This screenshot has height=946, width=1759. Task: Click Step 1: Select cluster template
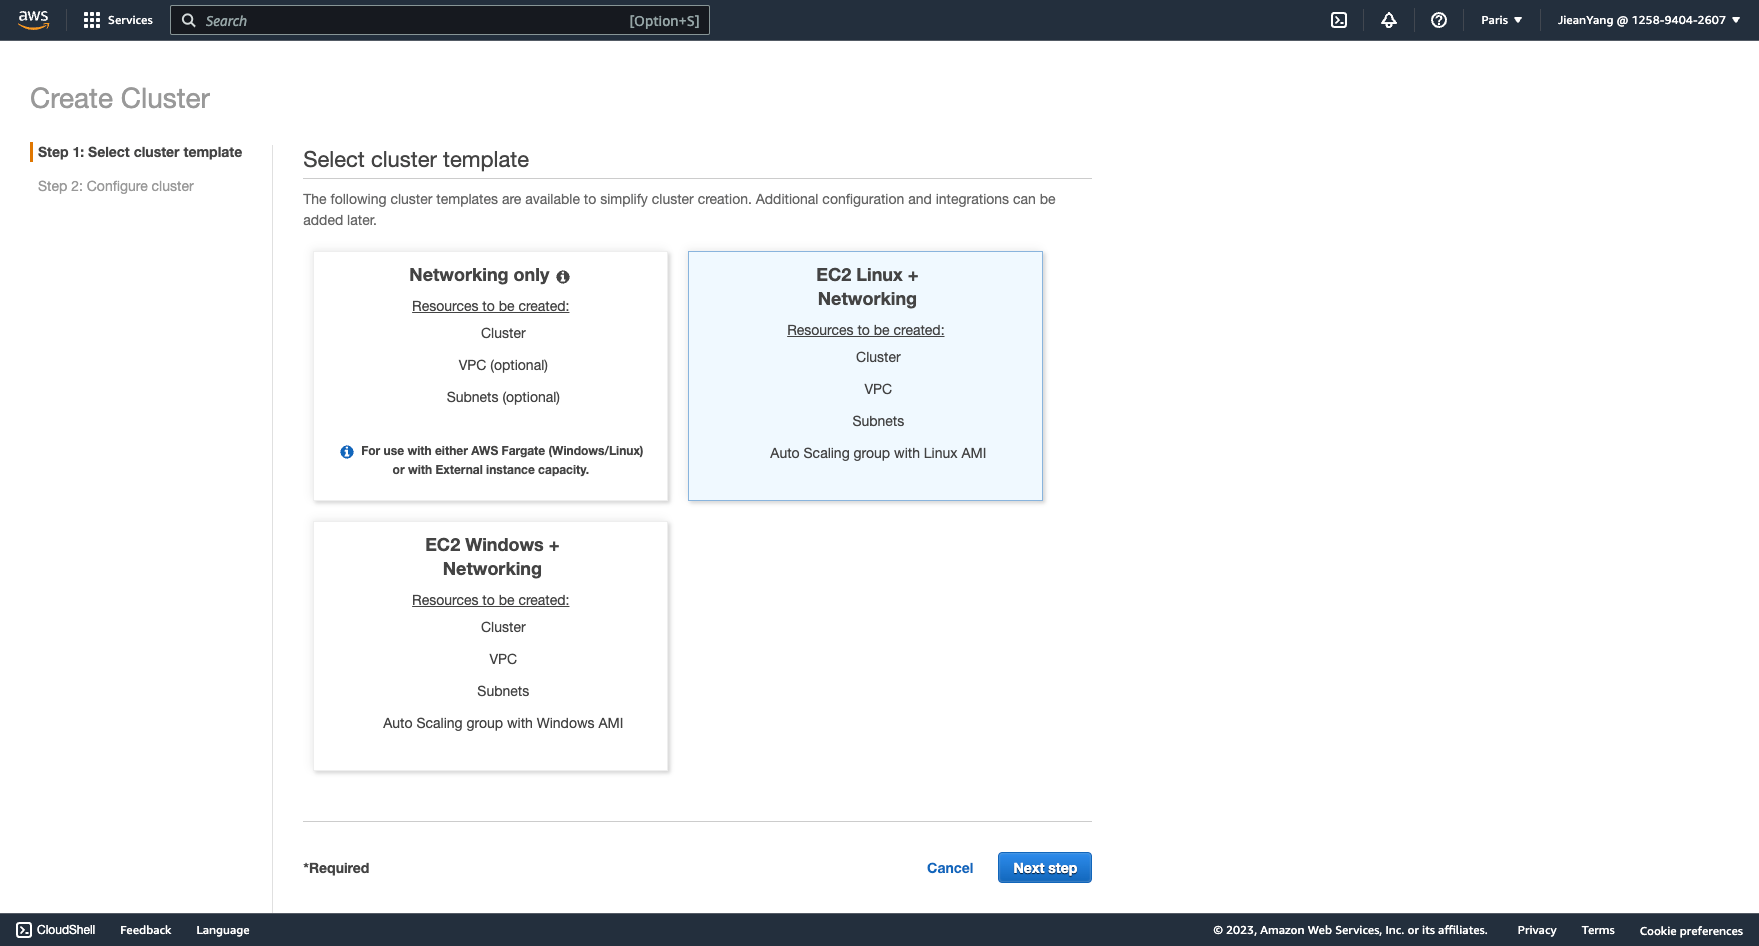[140, 152]
